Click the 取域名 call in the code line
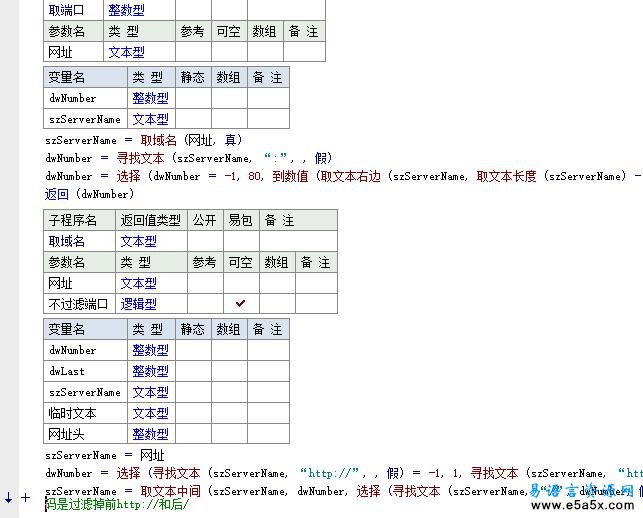643x518 pixels. point(158,140)
